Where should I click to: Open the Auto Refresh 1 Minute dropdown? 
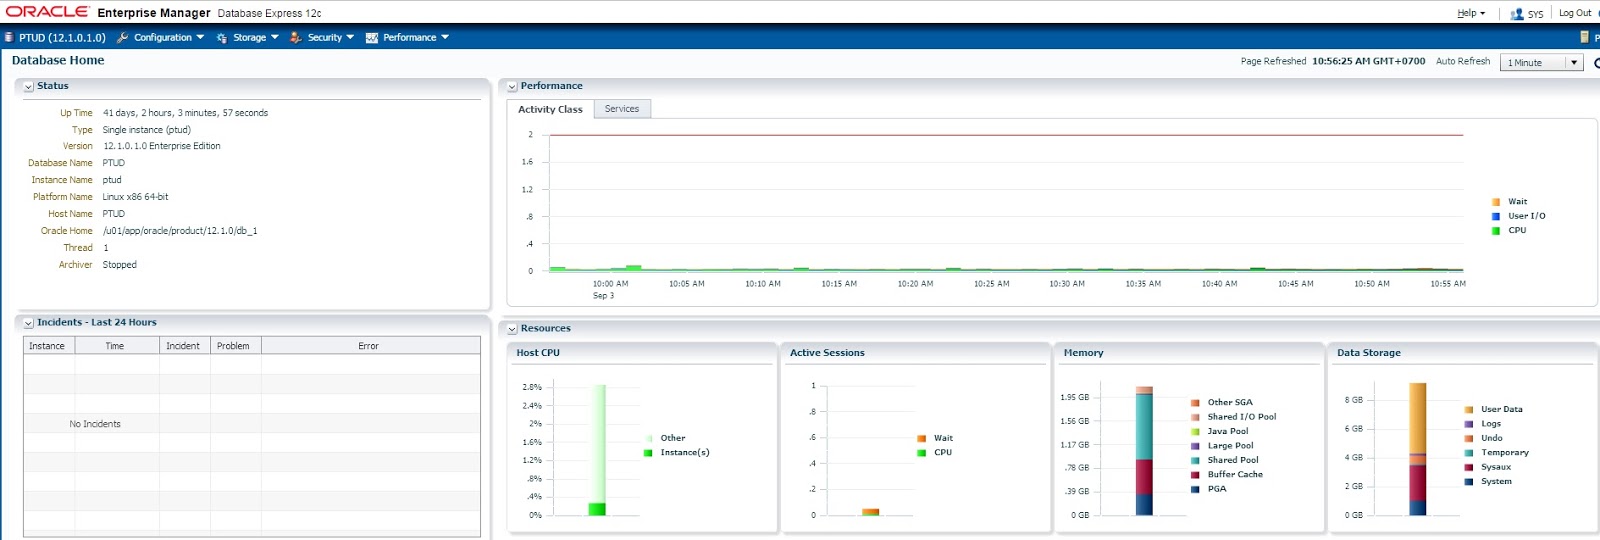1541,62
